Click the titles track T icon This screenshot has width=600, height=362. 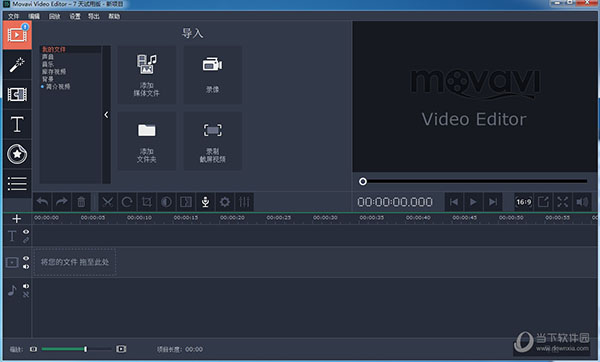point(12,236)
